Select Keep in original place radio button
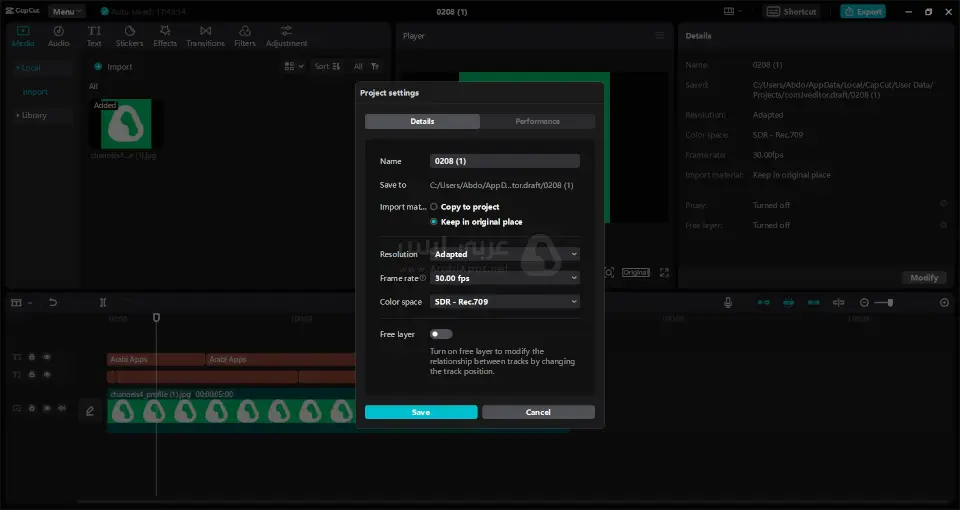960x510 pixels. tap(433, 222)
